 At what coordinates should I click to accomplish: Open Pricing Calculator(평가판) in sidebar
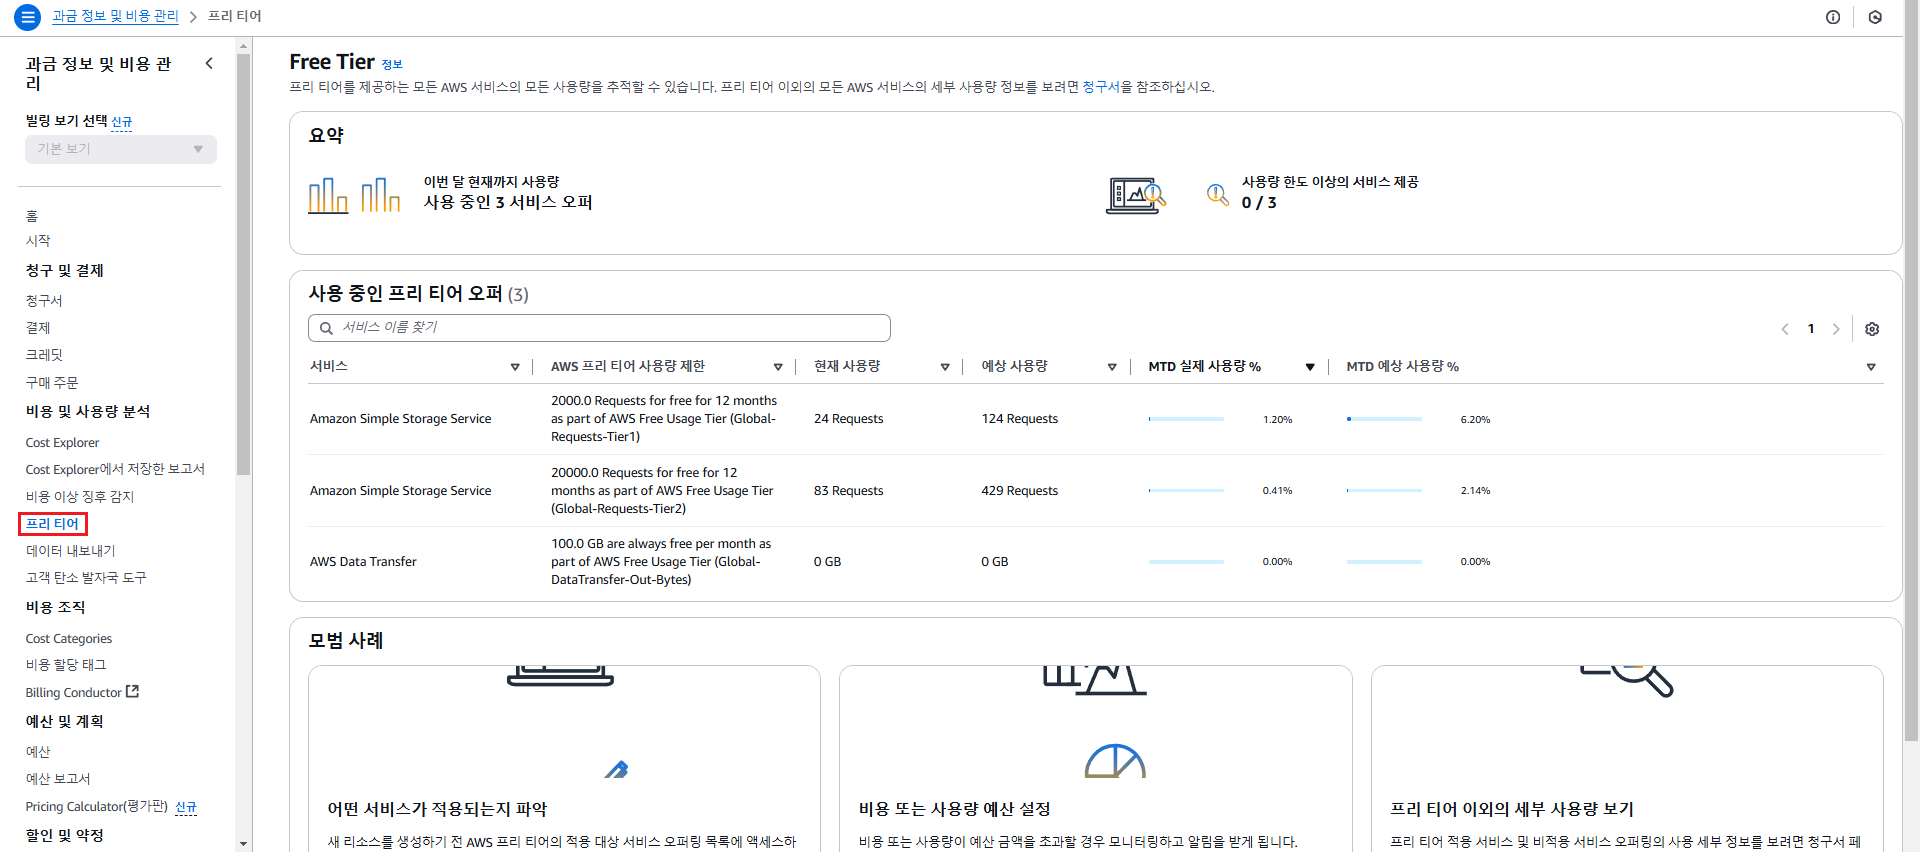[x=97, y=806]
